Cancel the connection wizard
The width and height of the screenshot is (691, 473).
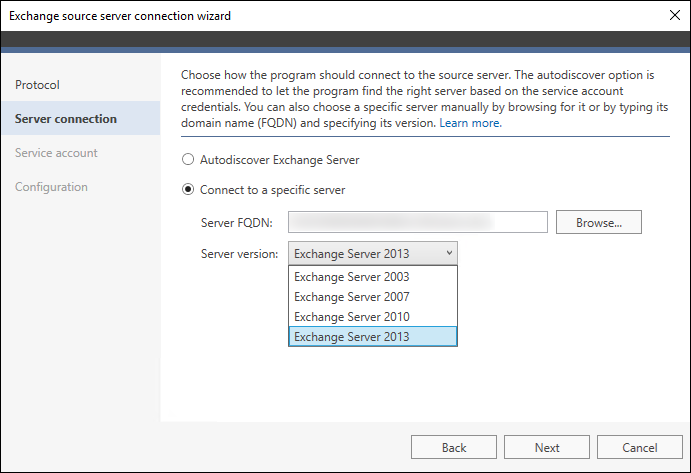640,447
